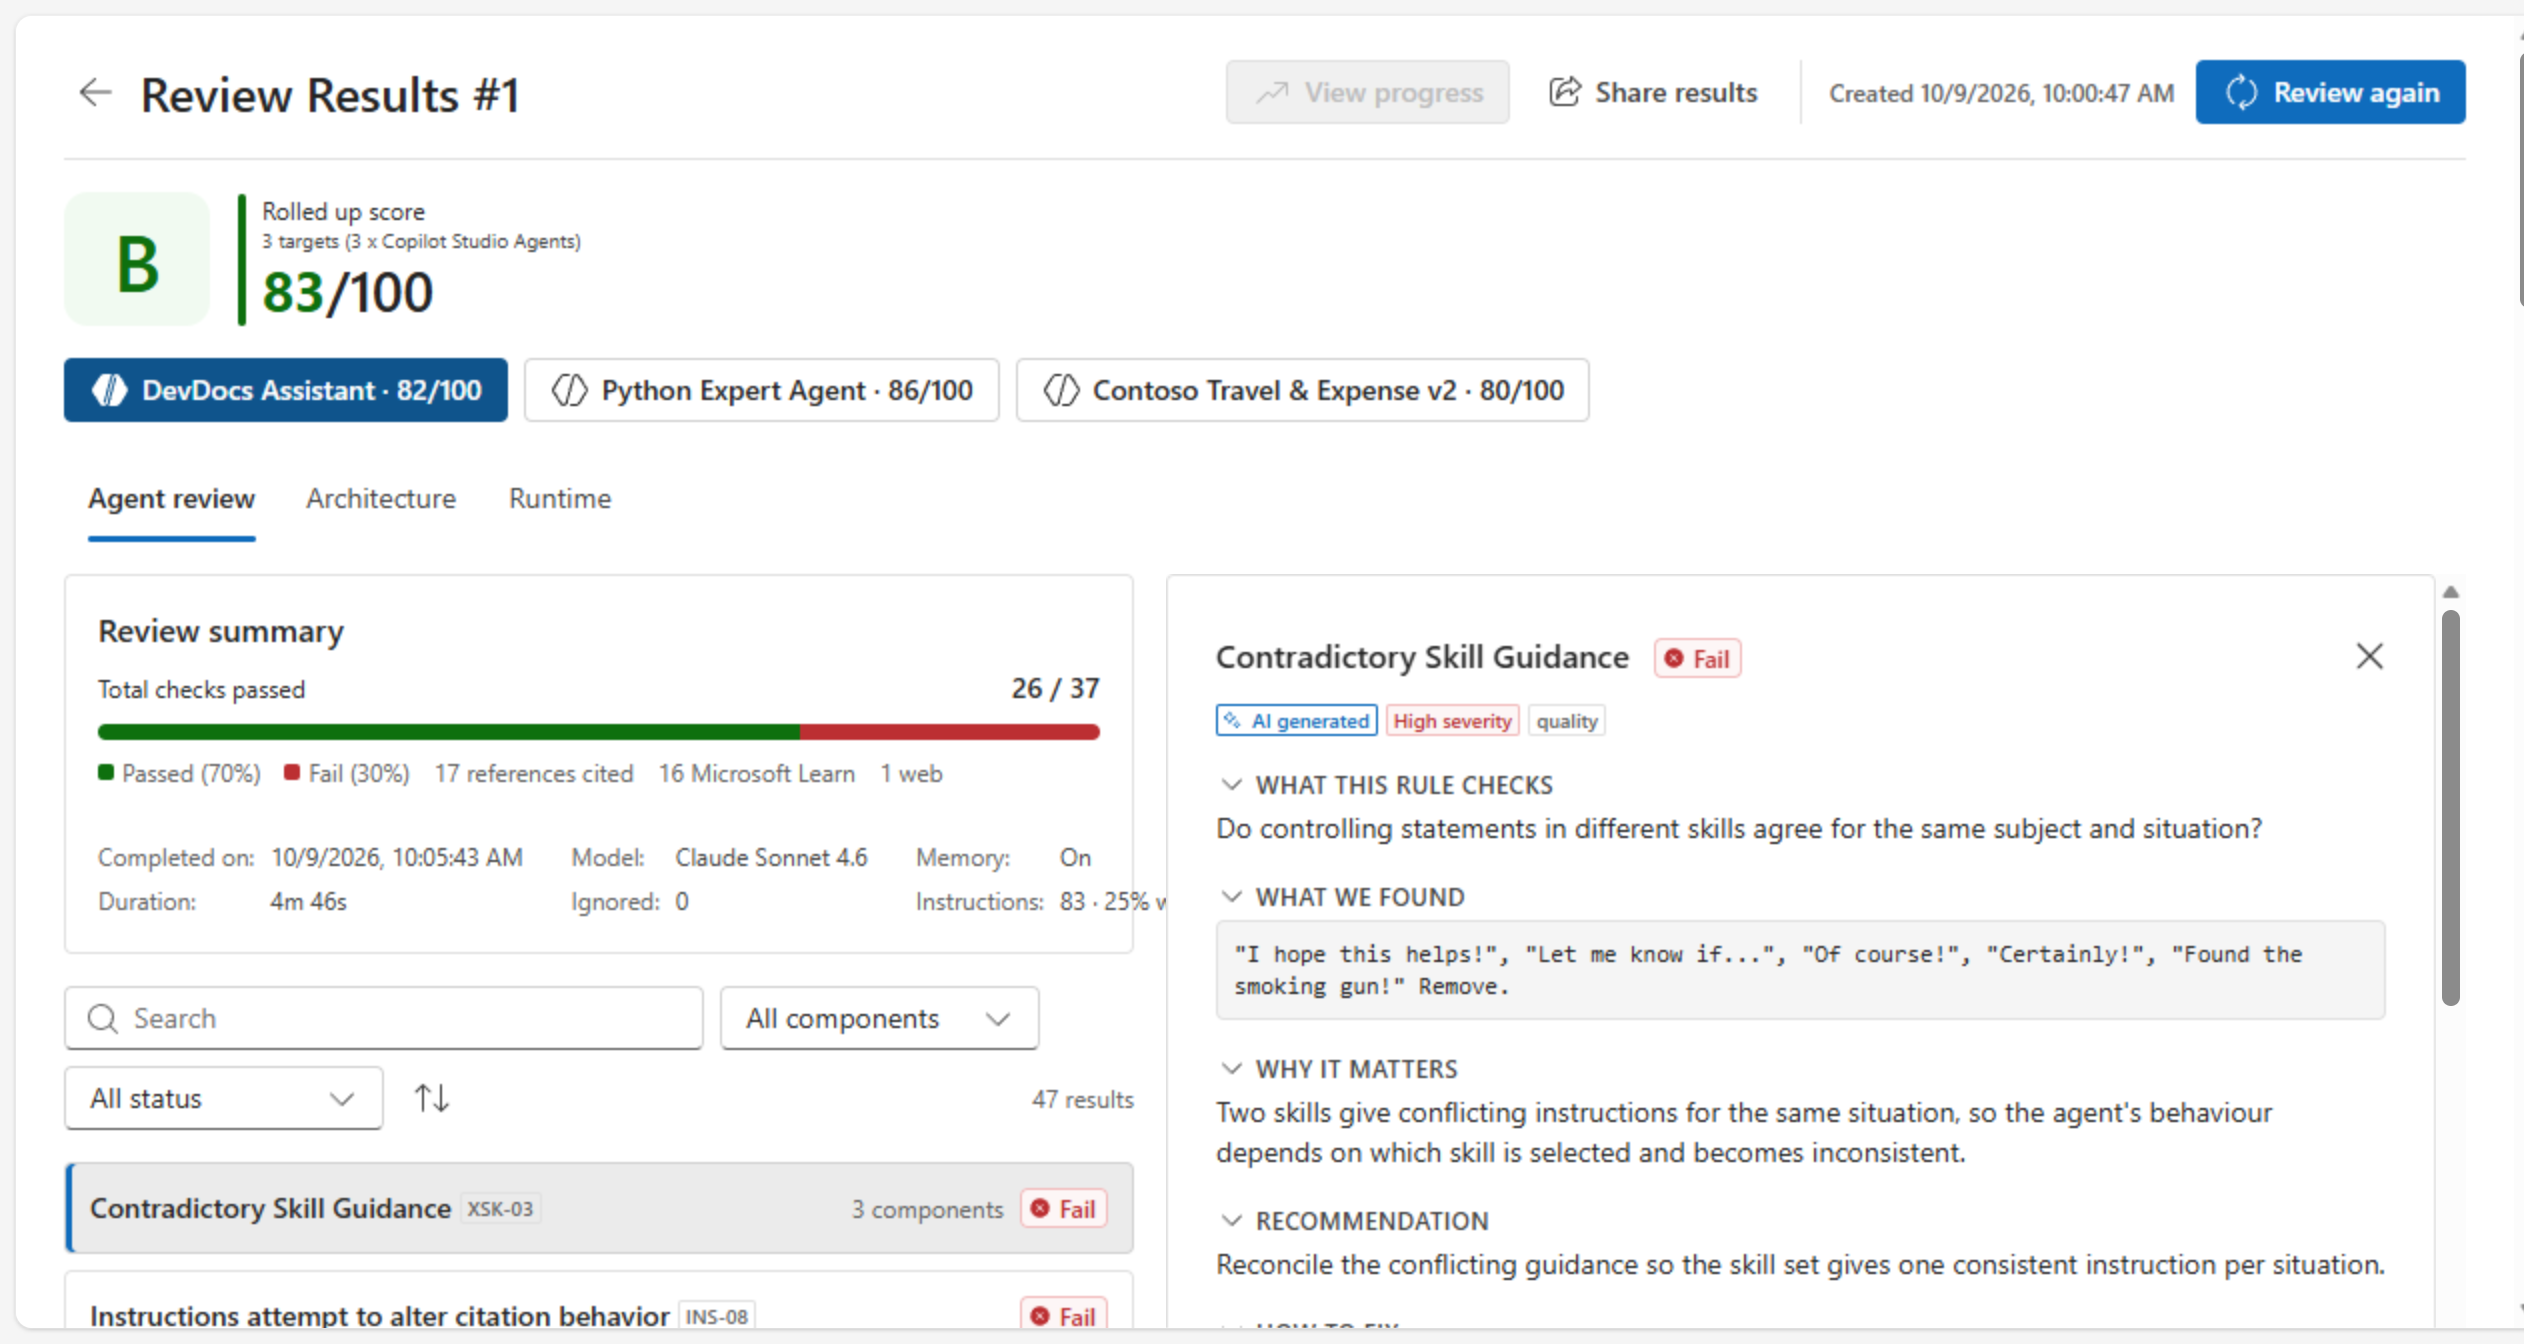Click the Claude Sonnet 4.6 model value

tap(771, 858)
